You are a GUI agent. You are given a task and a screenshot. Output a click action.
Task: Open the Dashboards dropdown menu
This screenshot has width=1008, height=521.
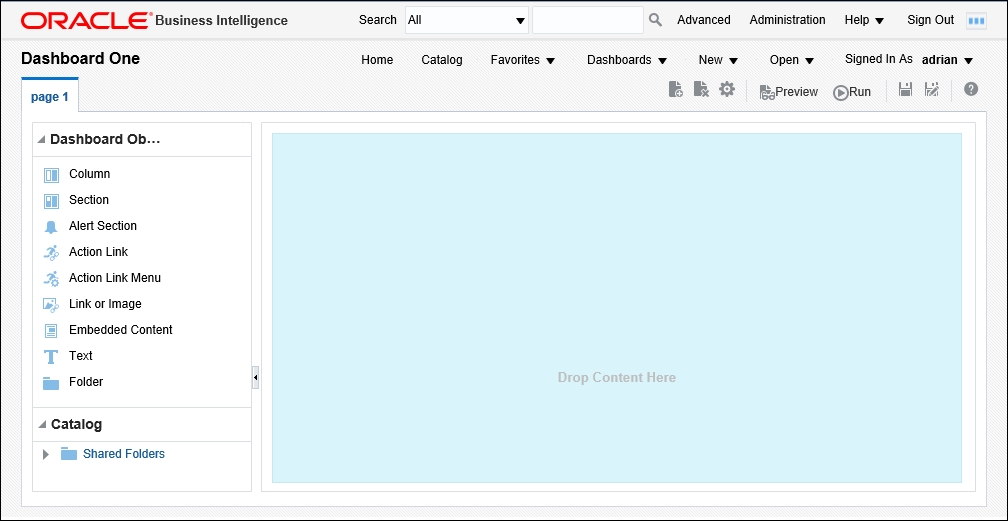(x=627, y=60)
